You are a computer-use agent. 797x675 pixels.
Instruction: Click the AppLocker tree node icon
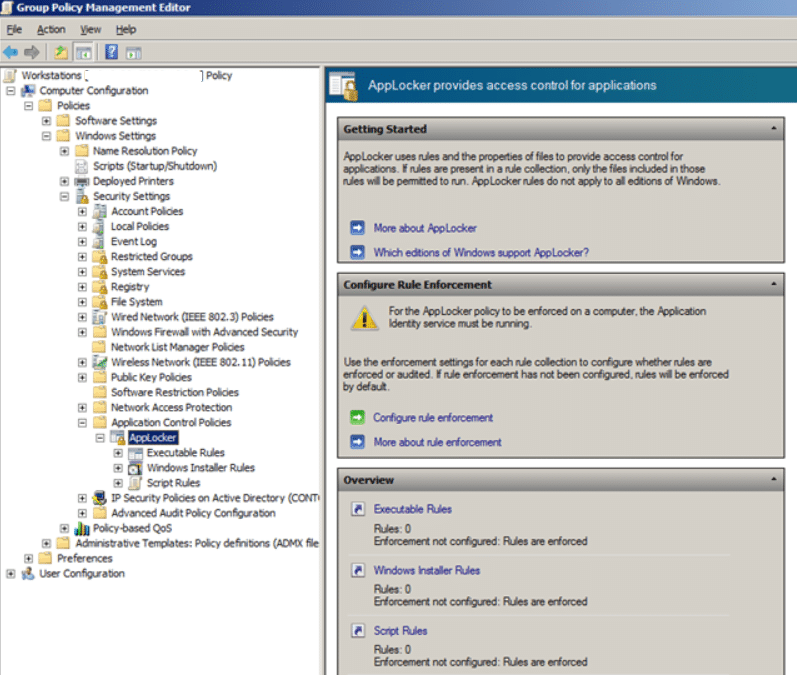point(118,438)
